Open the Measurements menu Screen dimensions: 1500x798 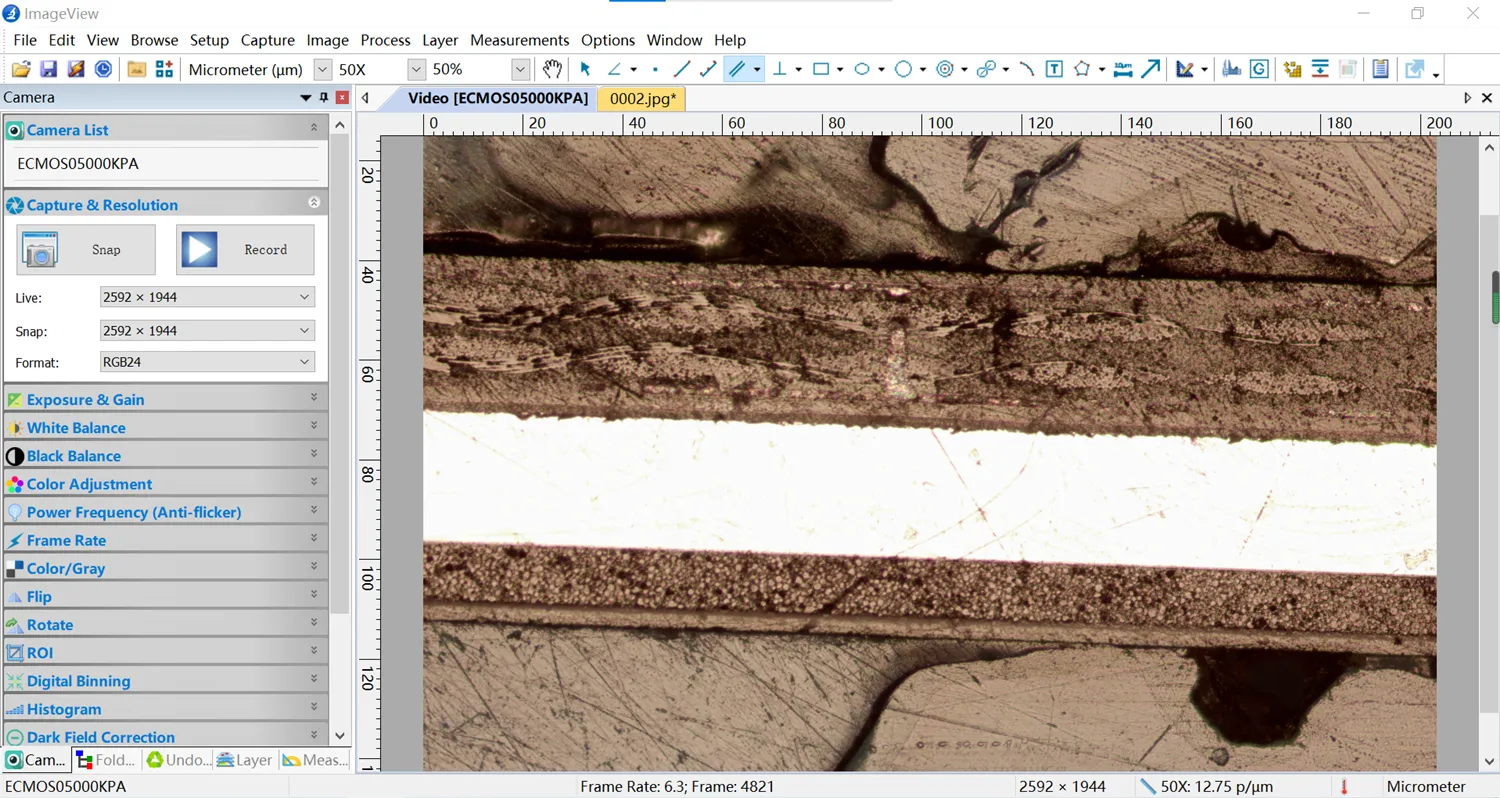(x=519, y=40)
